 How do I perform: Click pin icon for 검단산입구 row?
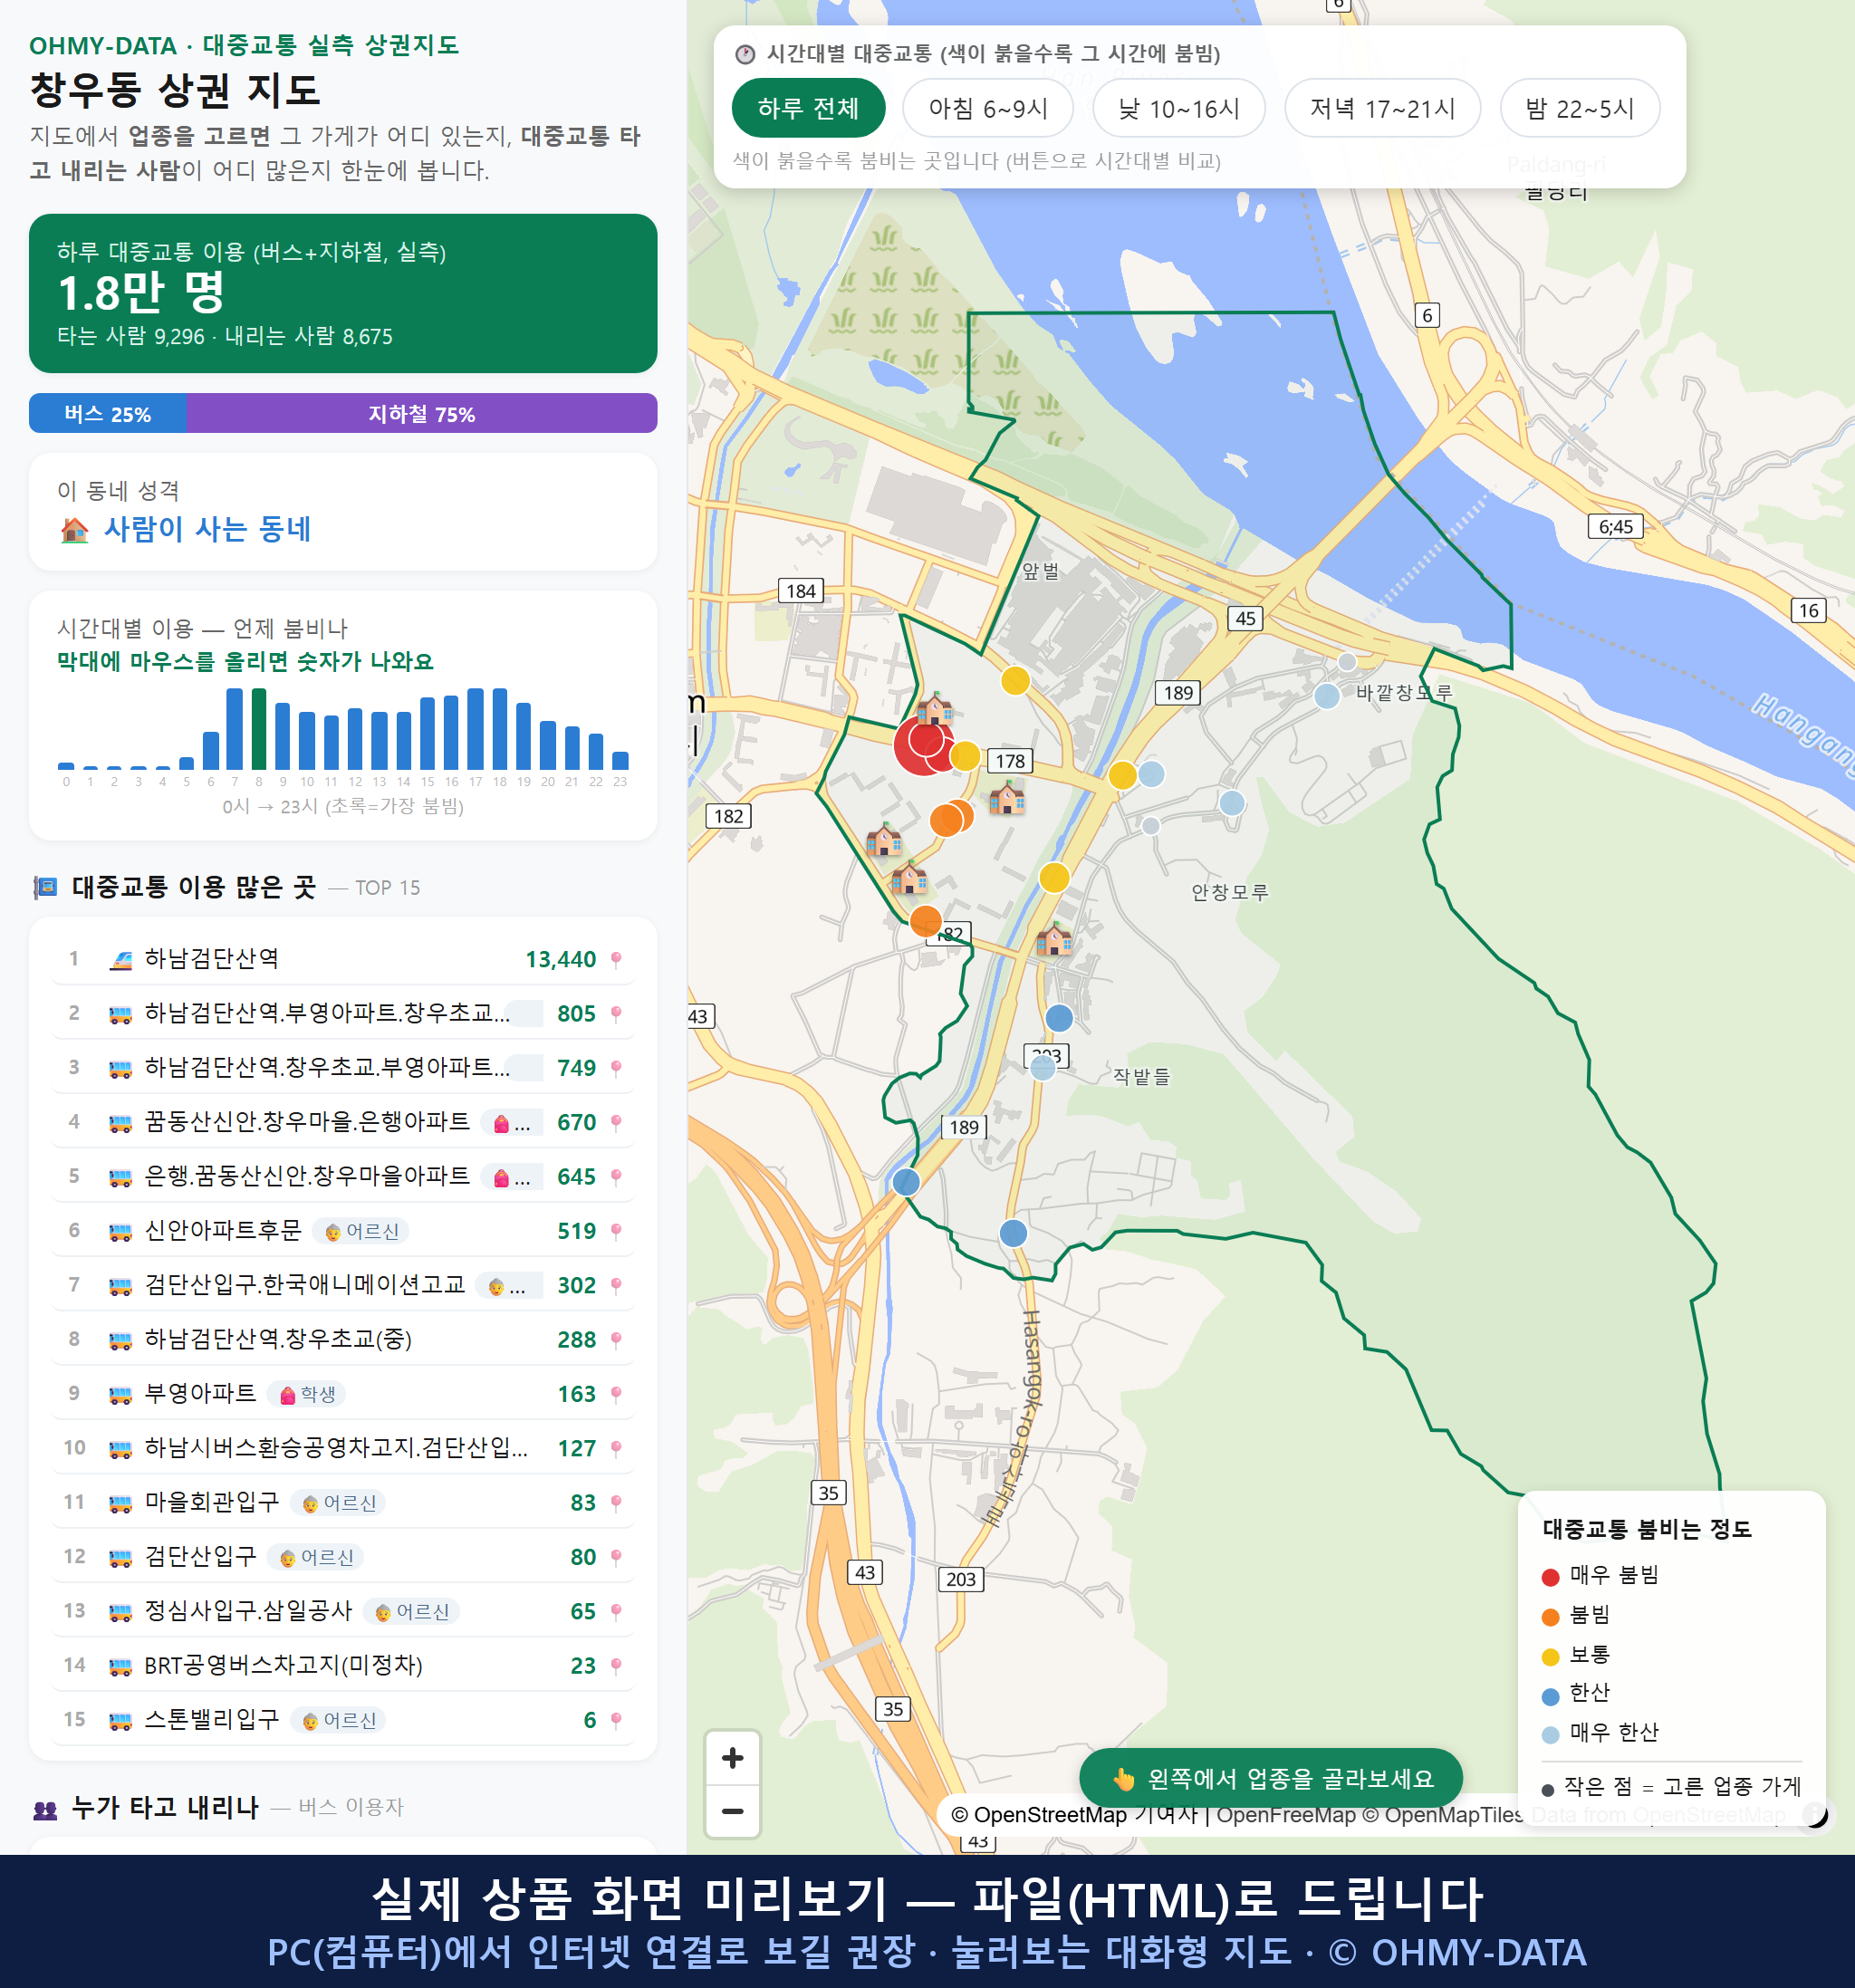(616, 1557)
